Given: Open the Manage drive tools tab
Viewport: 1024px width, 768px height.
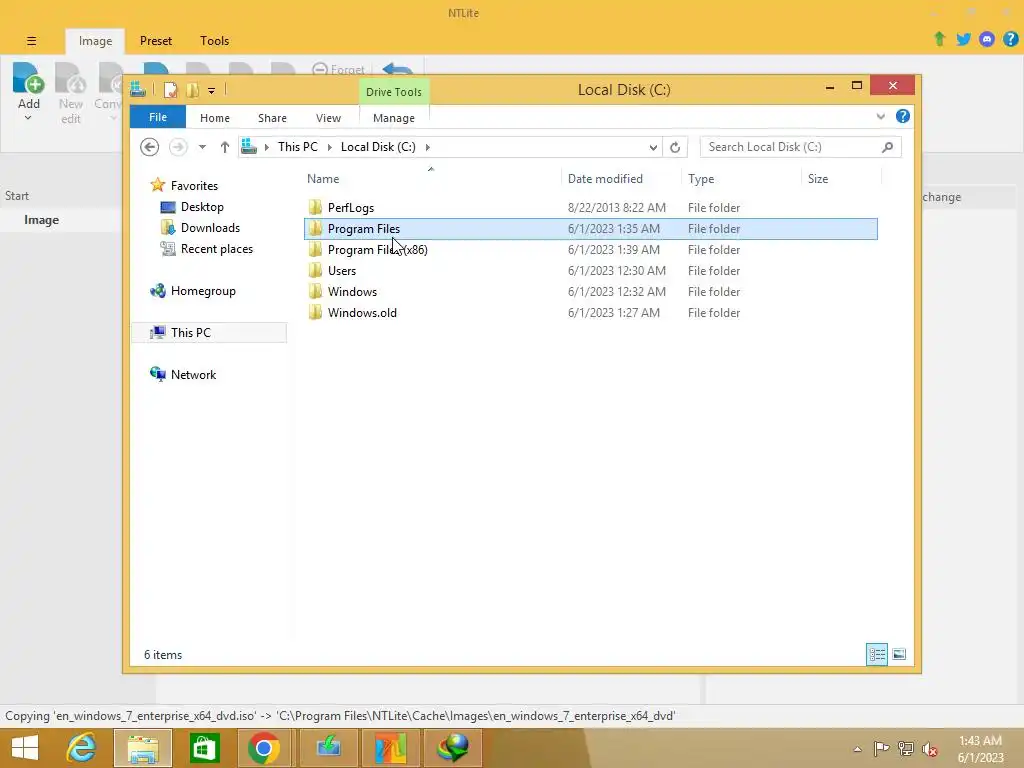Looking at the screenshot, I should click(394, 118).
